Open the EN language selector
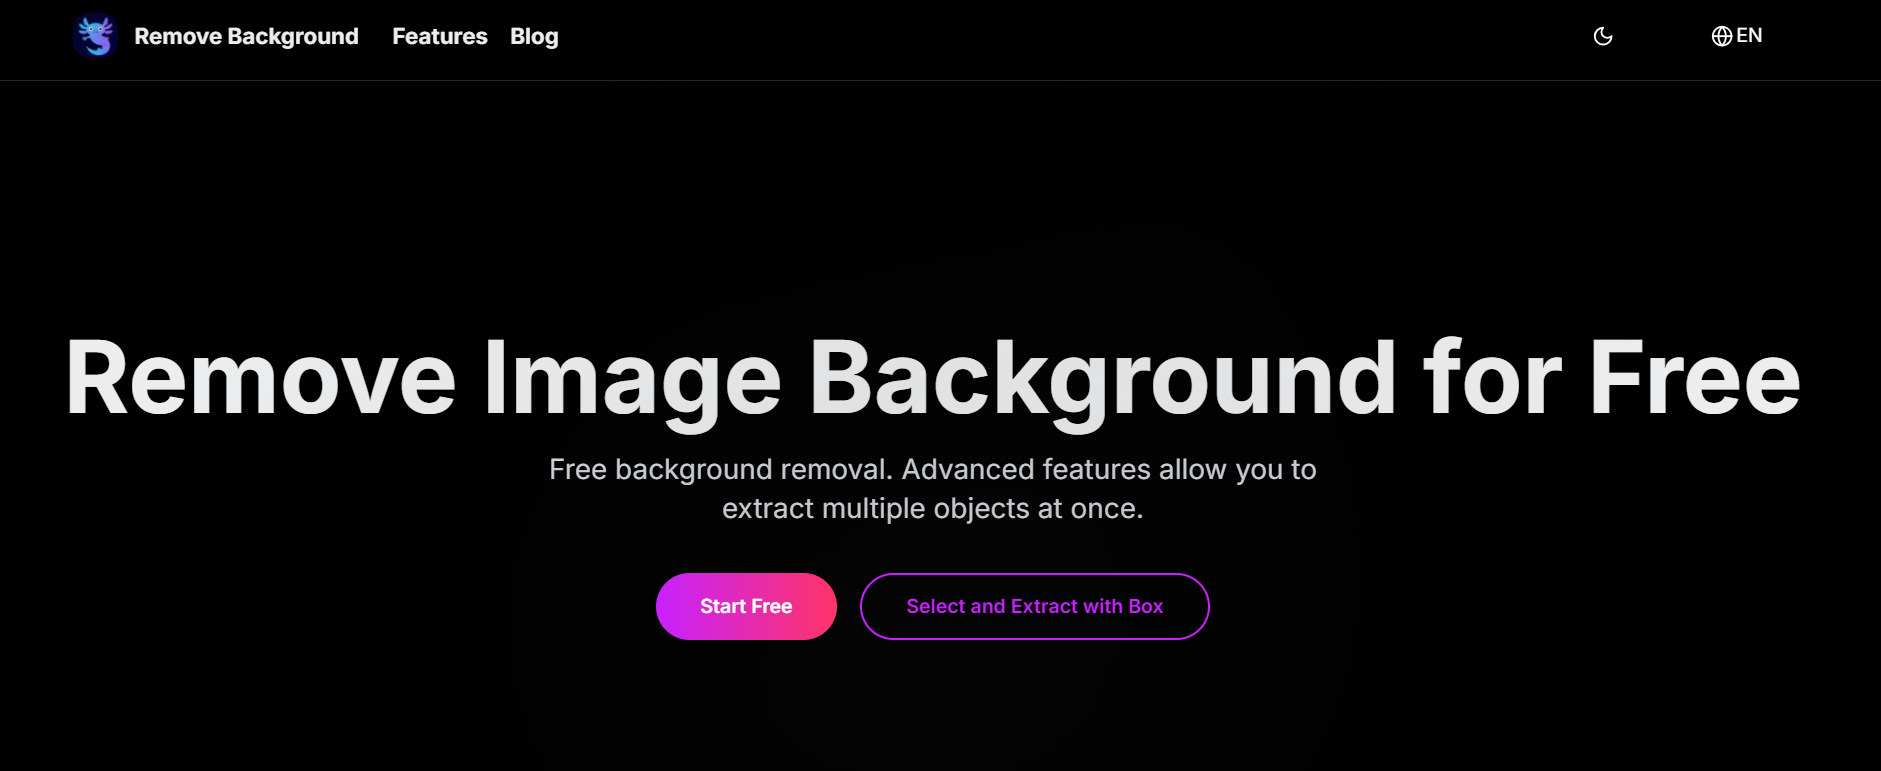 pyautogui.click(x=1737, y=36)
